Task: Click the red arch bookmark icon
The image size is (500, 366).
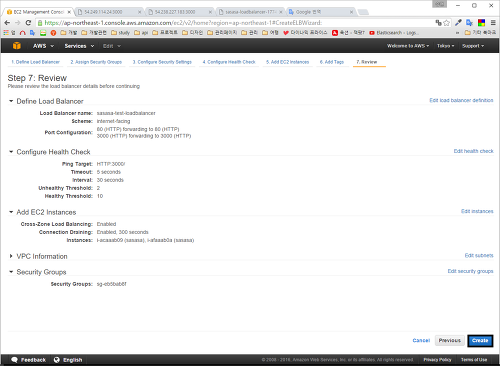Action: (x=22, y=33)
